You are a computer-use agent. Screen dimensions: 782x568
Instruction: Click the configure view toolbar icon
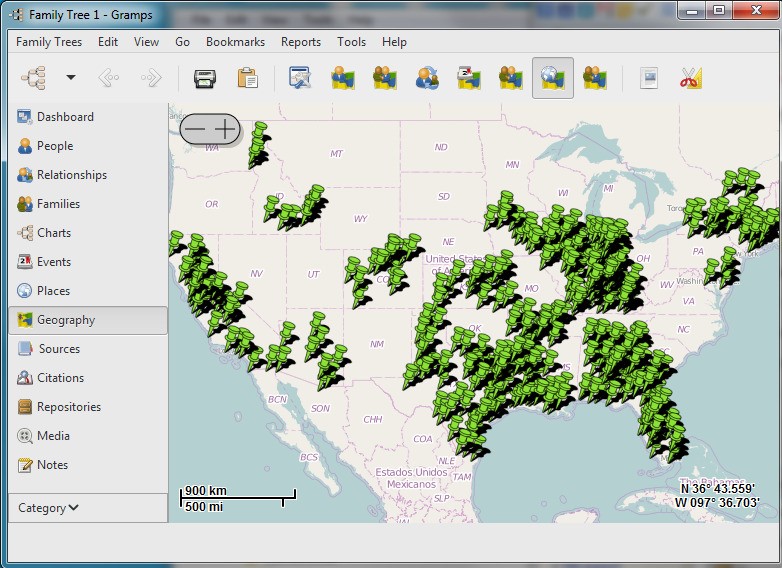pyautogui.click(x=300, y=78)
